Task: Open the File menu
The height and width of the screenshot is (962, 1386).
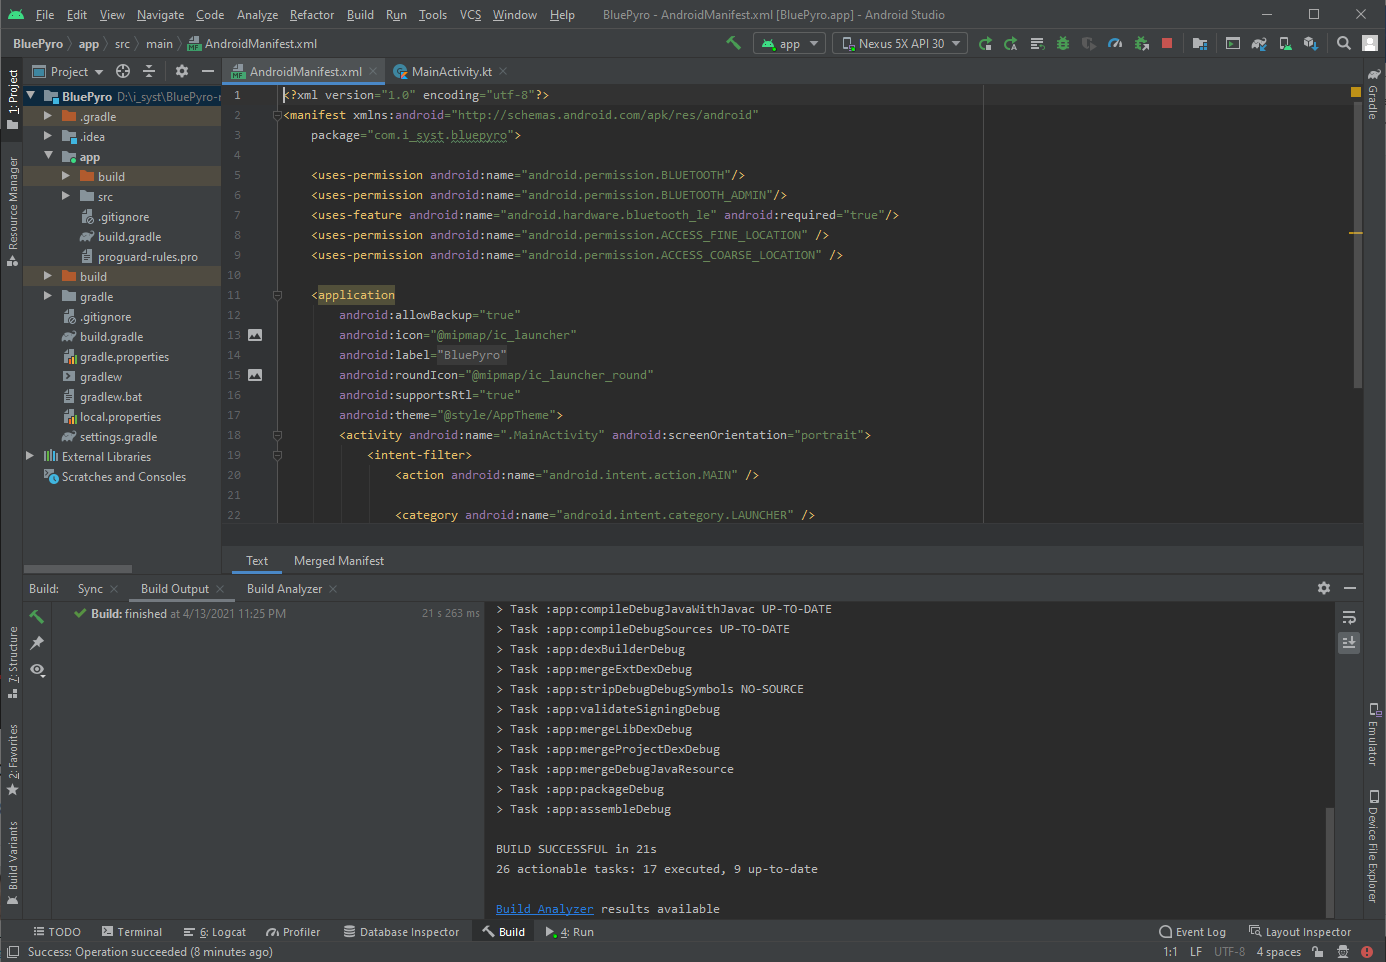Action: tap(45, 15)
